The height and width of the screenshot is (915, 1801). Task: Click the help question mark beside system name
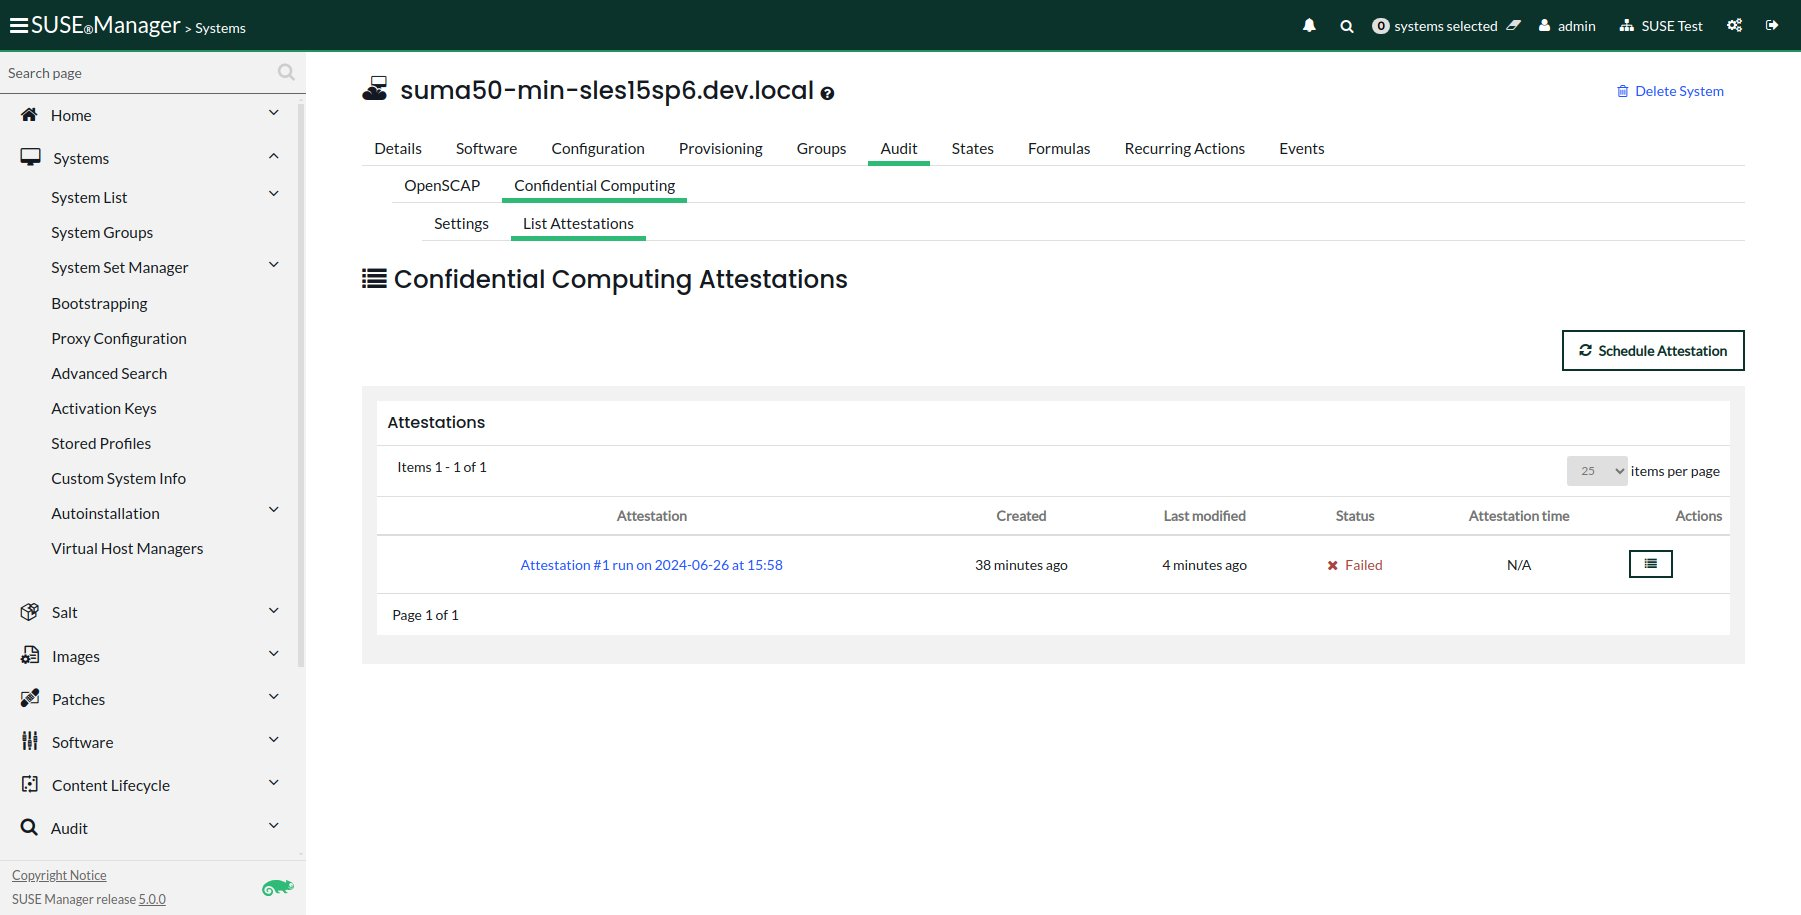coord(827,93)
